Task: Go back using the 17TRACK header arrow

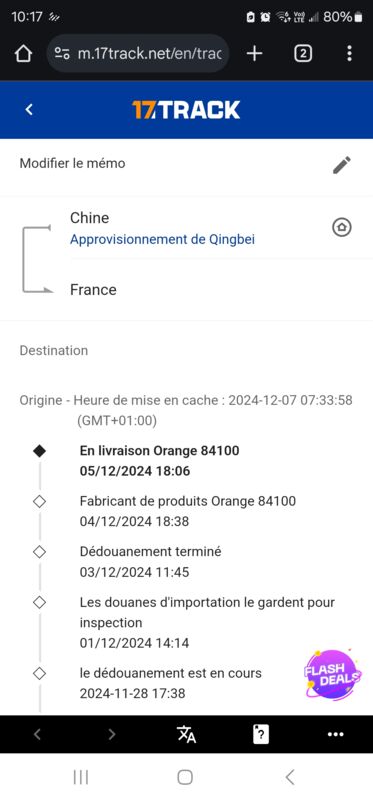Action: point(29,109)
